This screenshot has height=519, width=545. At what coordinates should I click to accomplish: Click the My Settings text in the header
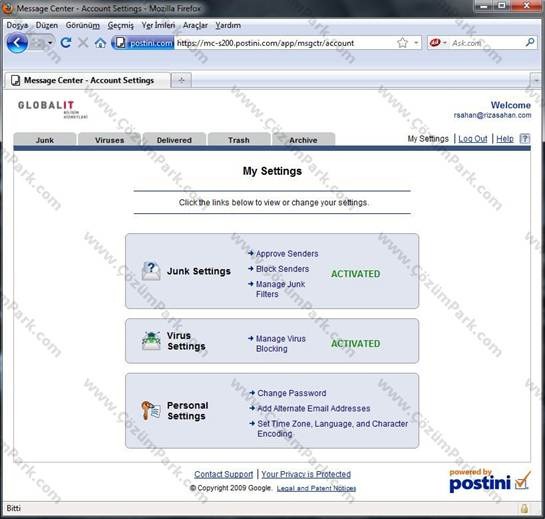(x=428, y=139)
